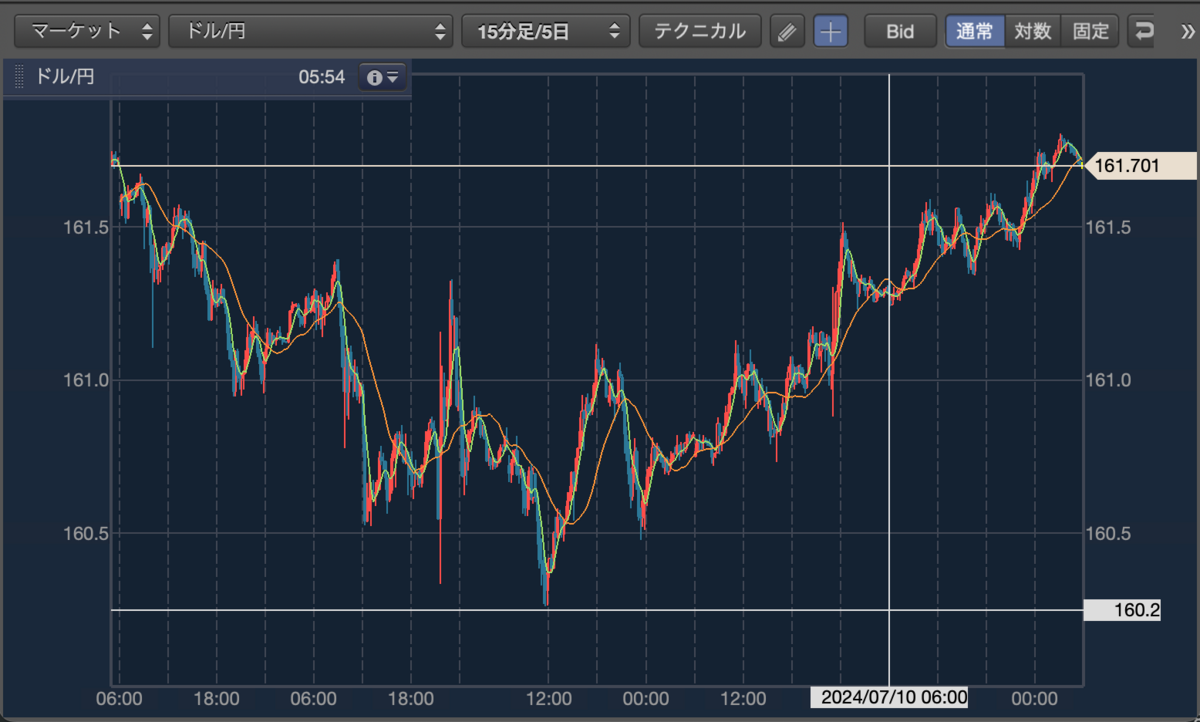Select the pencil drawing tool icon

click(x=788, y=32)
